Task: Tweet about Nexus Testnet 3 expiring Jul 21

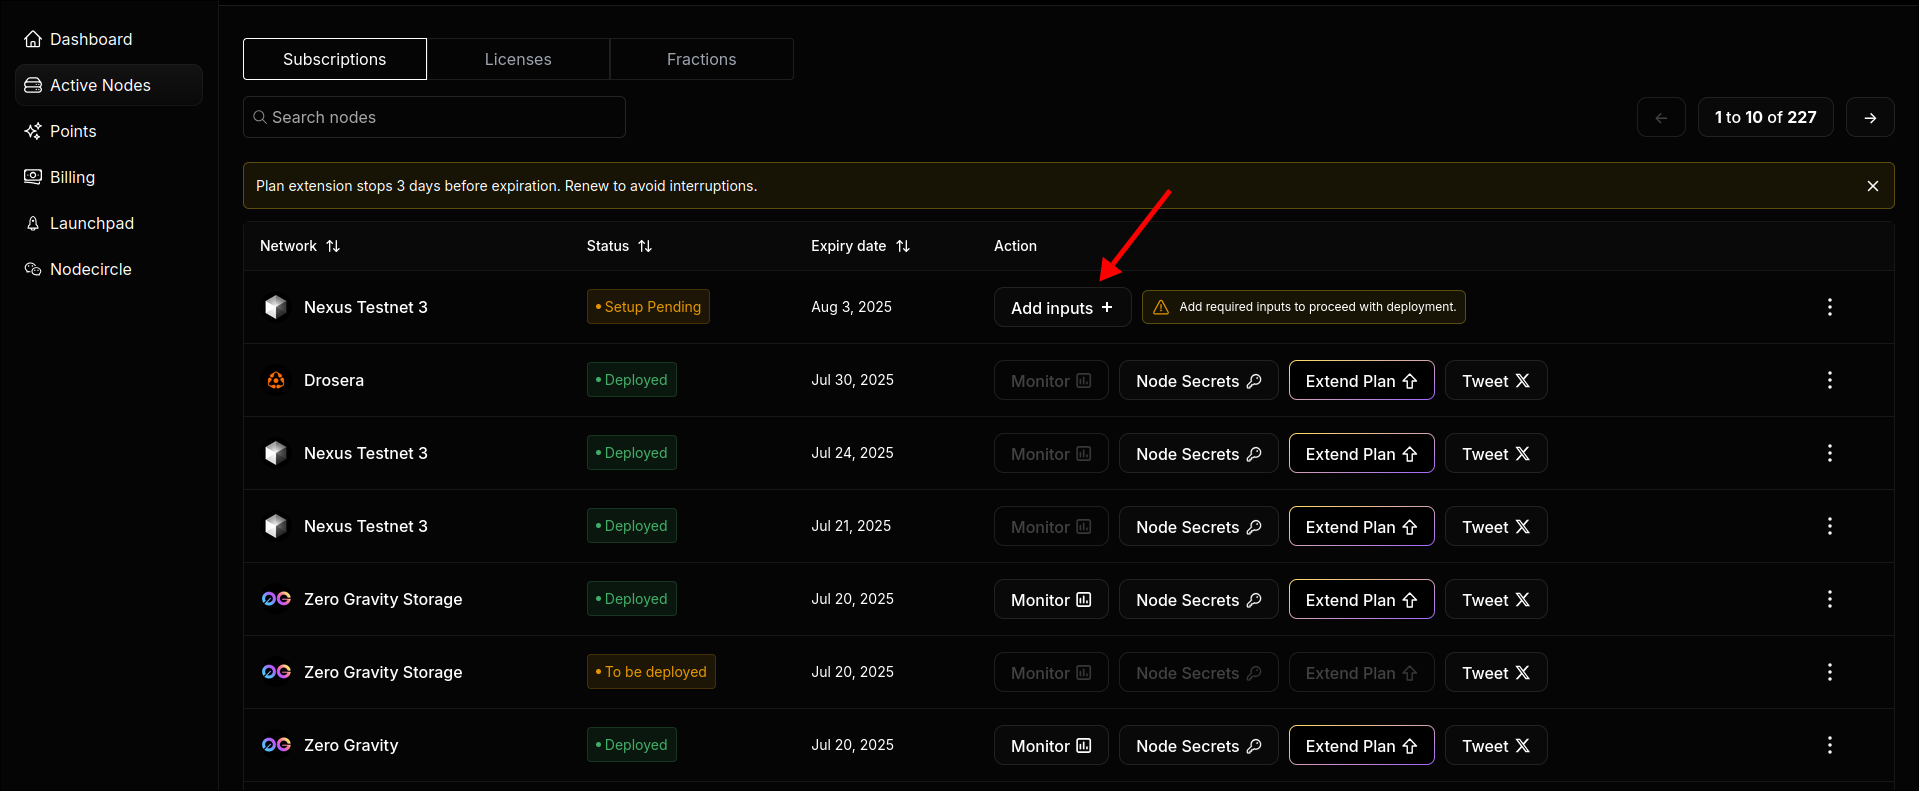Action: click(x=1496, y=526)
